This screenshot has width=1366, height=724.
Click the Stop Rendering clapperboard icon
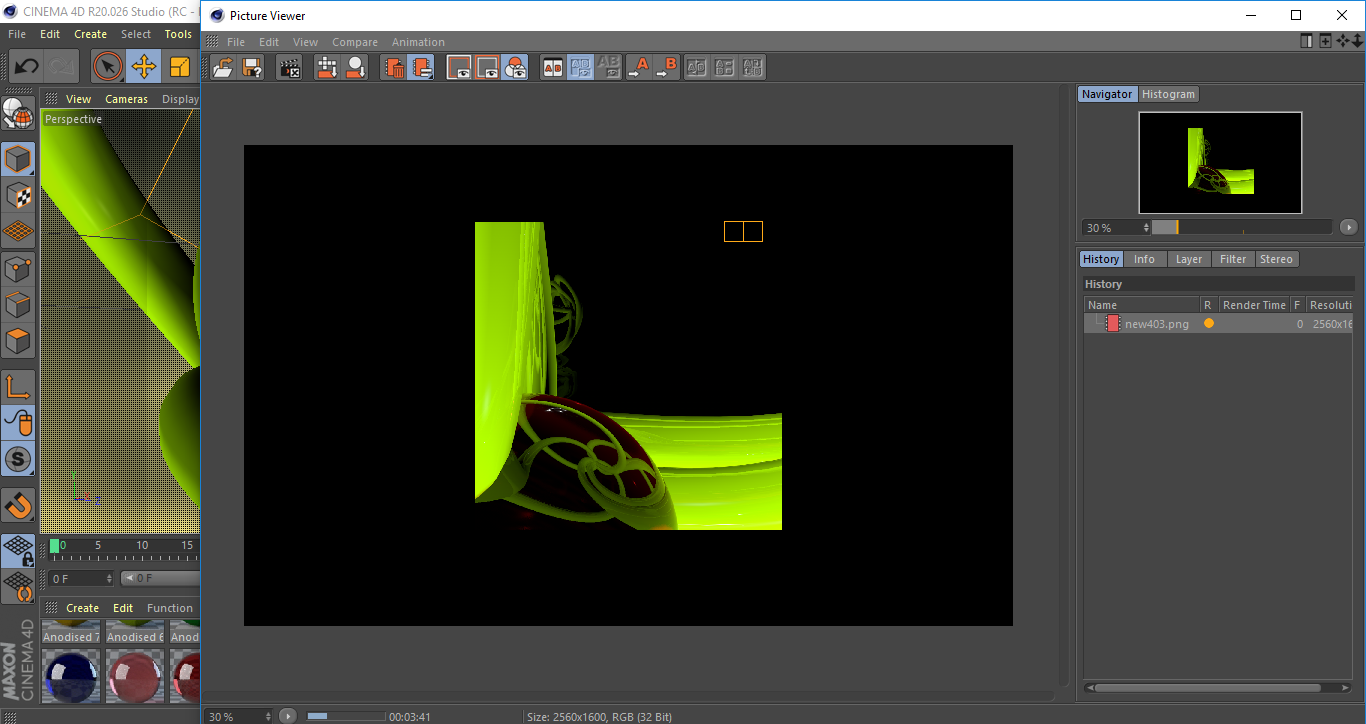click(x=290, y=67)
